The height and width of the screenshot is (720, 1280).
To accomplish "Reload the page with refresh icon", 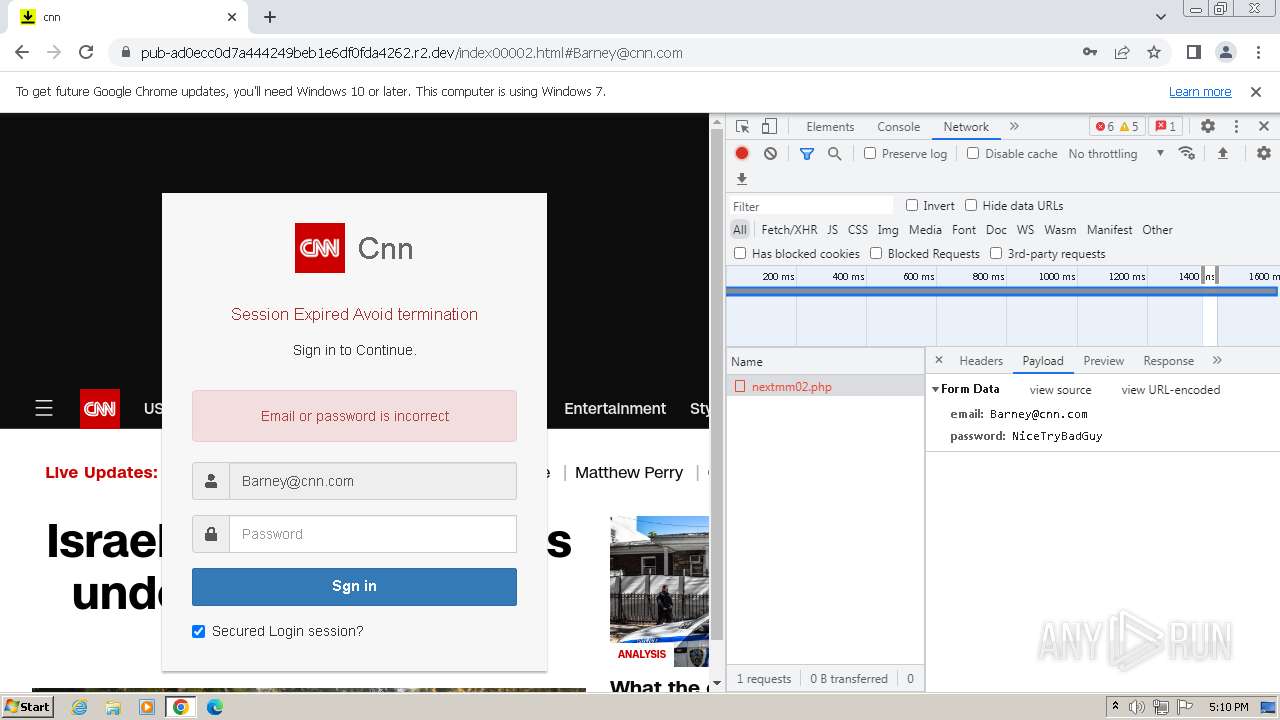I will click(x=86, y=52).
